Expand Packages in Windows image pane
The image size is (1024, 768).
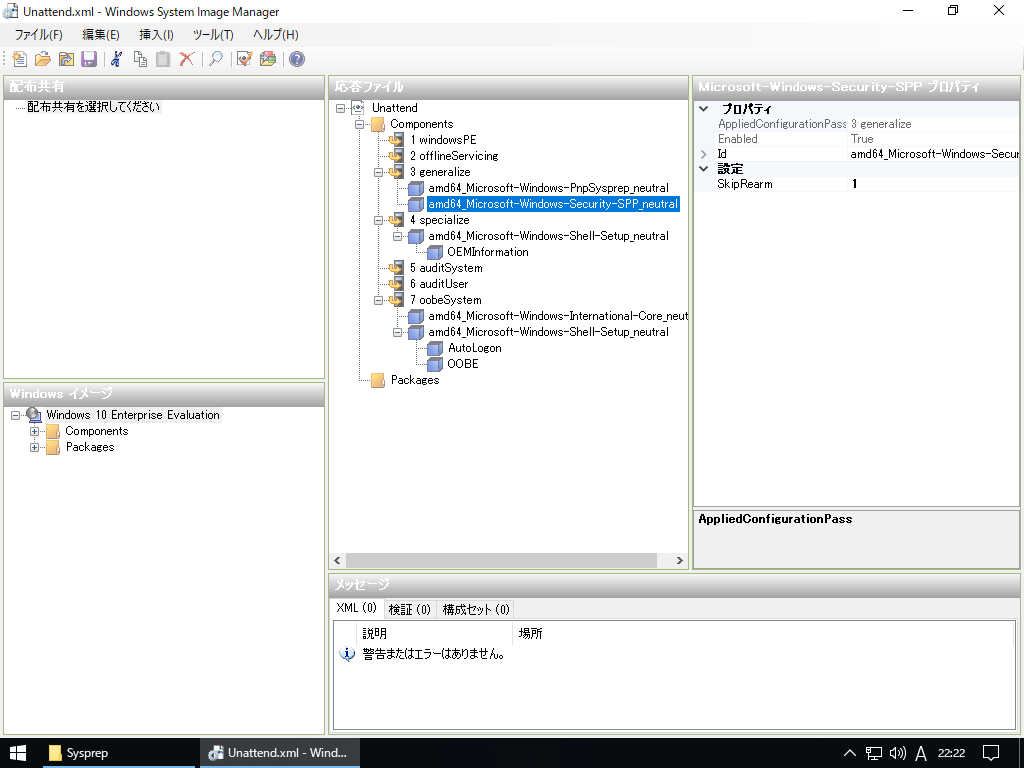35,447
